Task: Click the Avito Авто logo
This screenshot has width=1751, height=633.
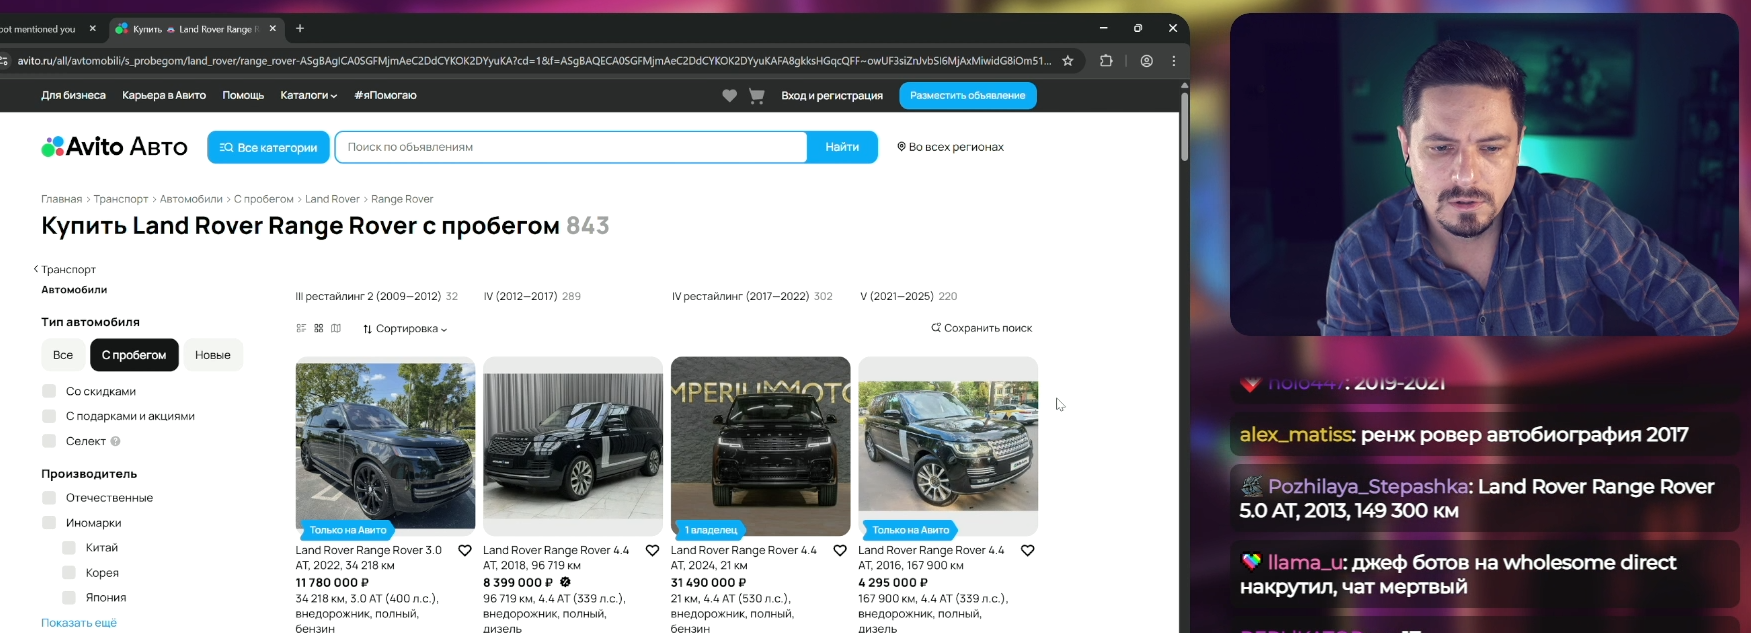Action: click(114, 147)
